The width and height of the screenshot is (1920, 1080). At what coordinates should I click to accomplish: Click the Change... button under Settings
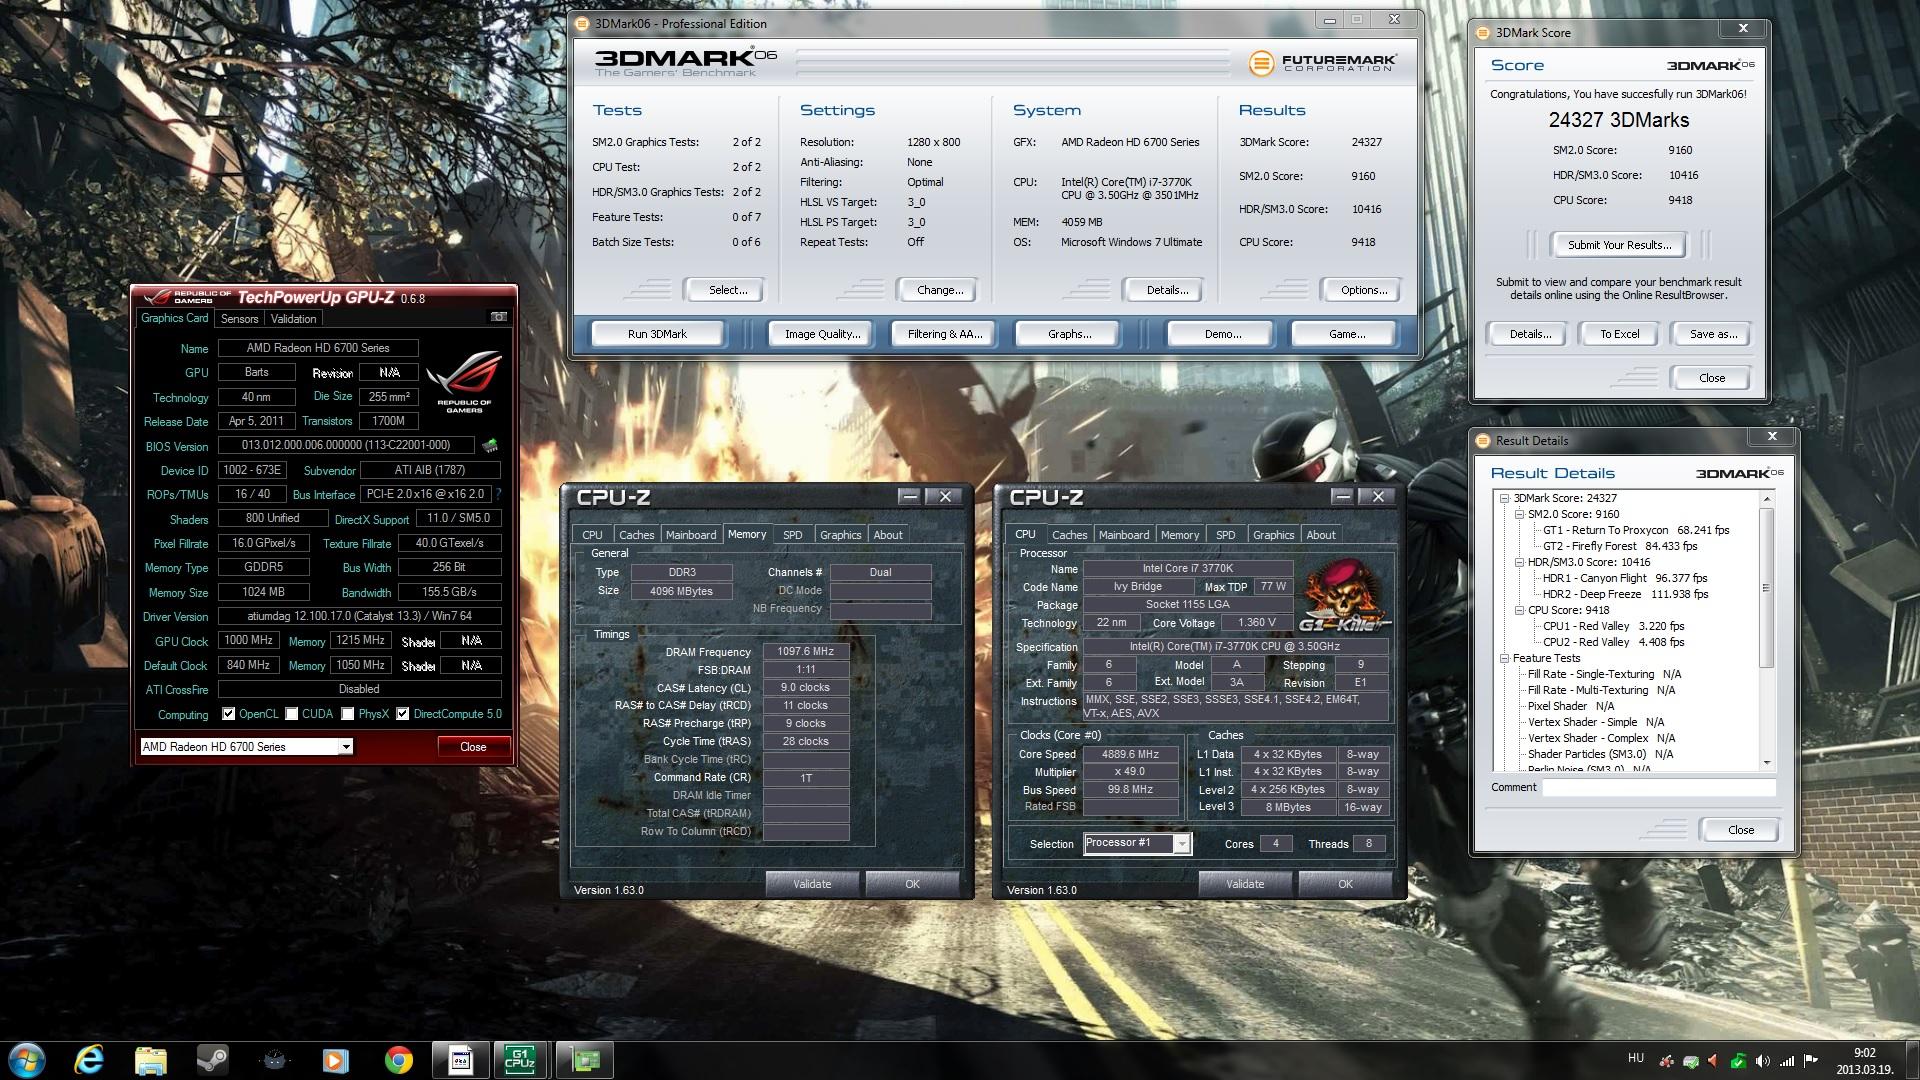[940, 290]
